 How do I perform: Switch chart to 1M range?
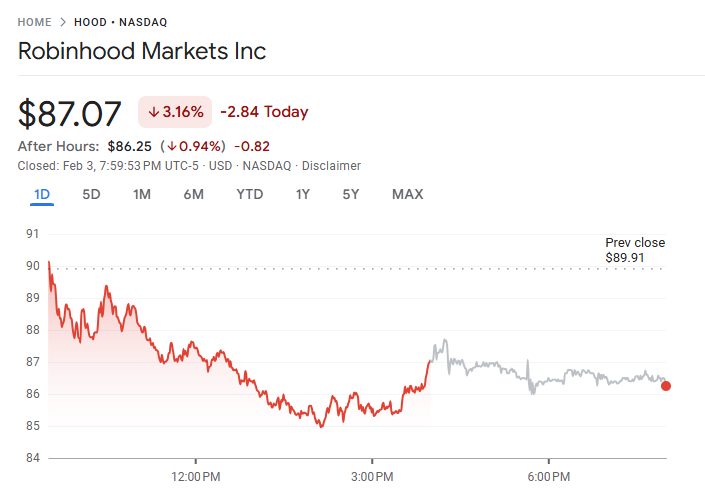(x=142, y=194)
